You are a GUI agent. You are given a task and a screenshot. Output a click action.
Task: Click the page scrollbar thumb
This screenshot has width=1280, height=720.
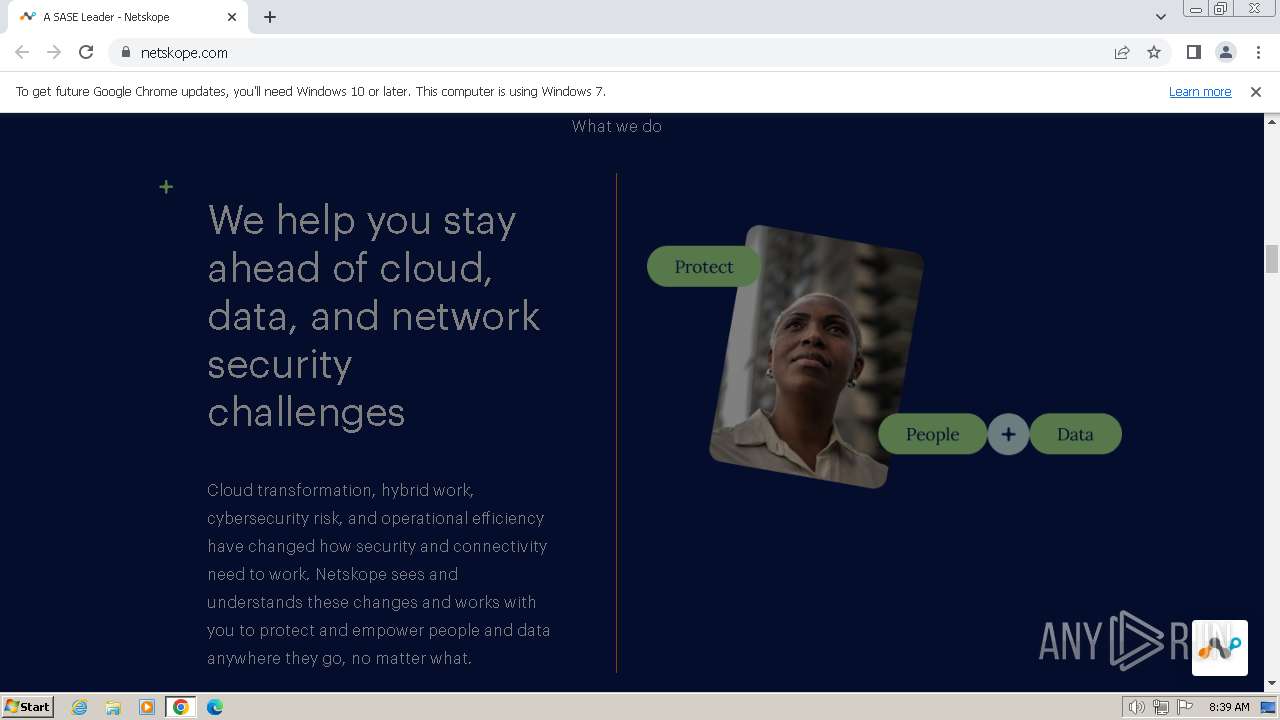click(x=1272, y=258)
